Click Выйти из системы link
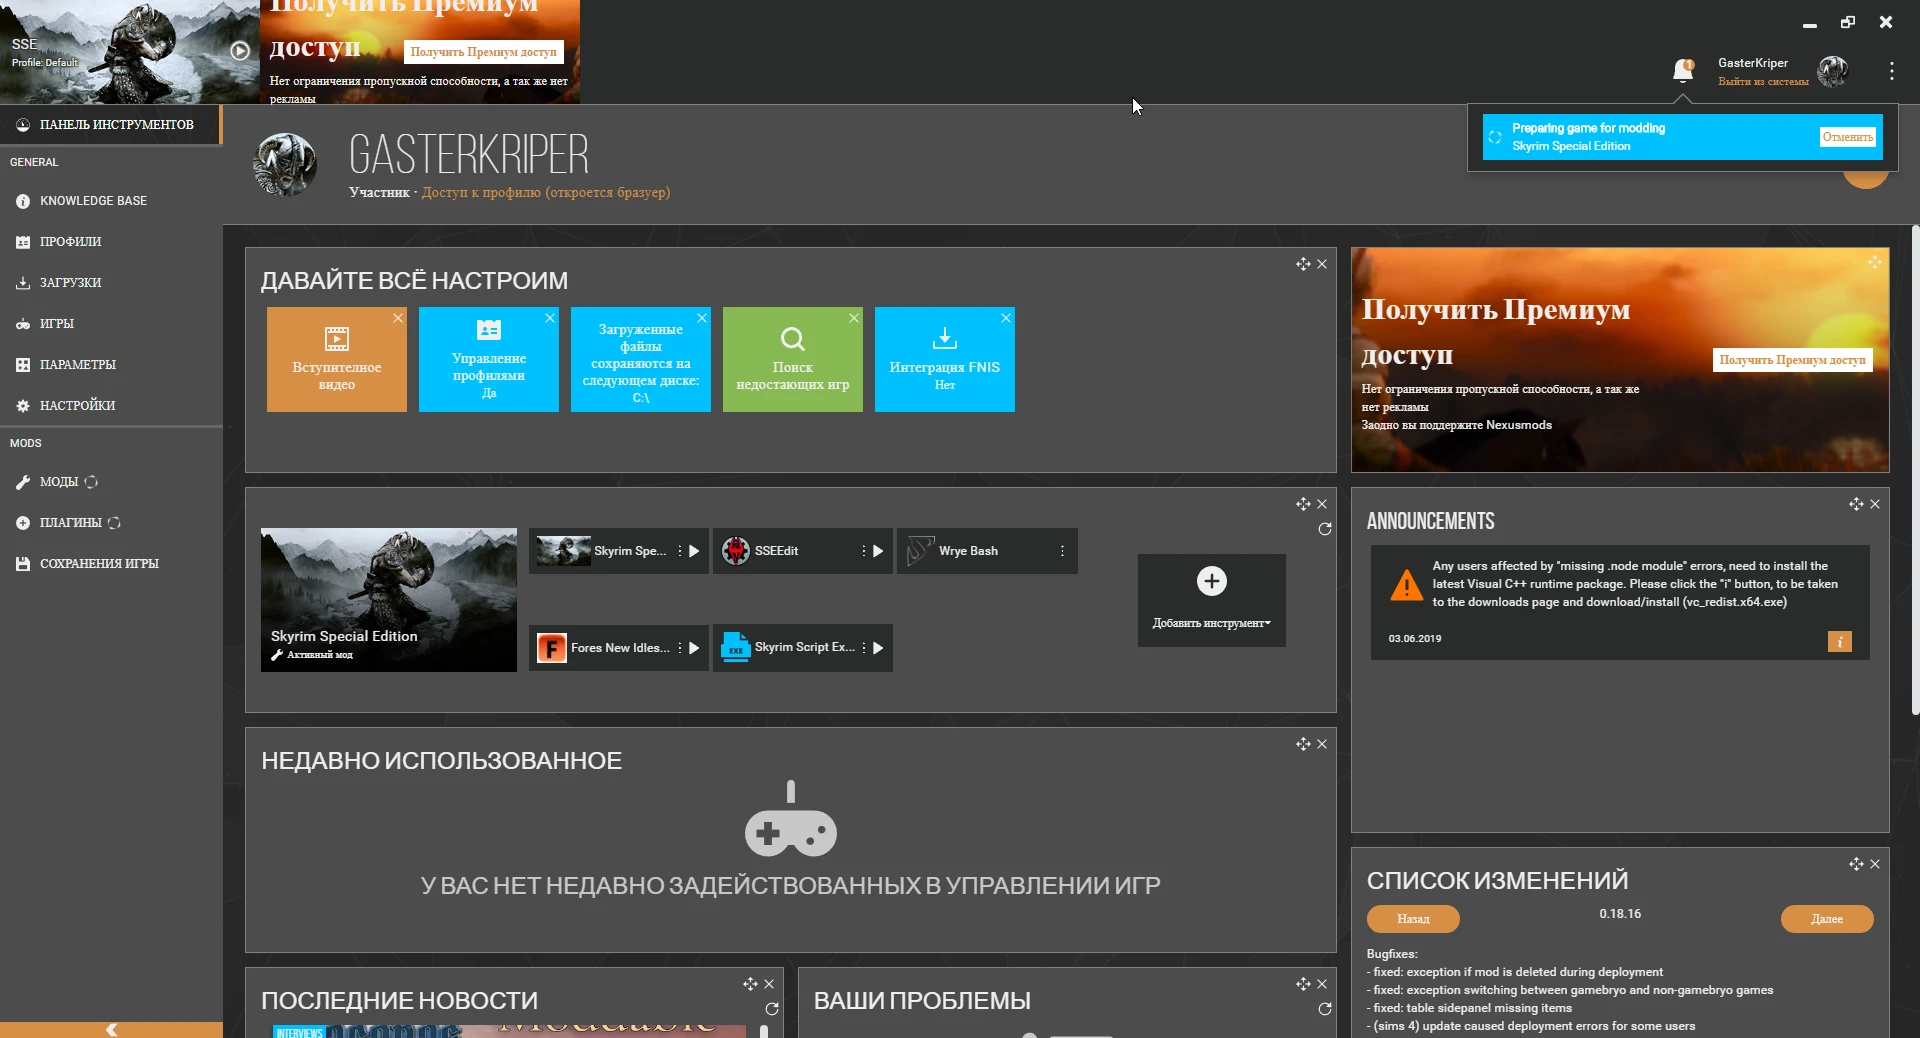 [x=1763, y=82]
